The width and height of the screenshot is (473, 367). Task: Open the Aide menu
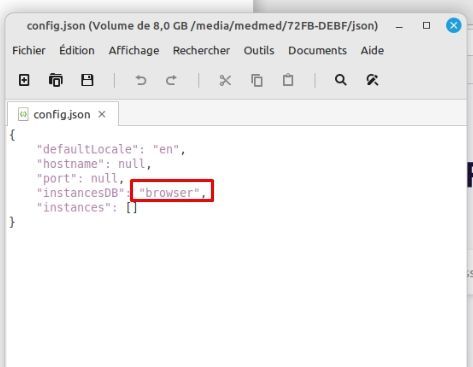point(372,50)
